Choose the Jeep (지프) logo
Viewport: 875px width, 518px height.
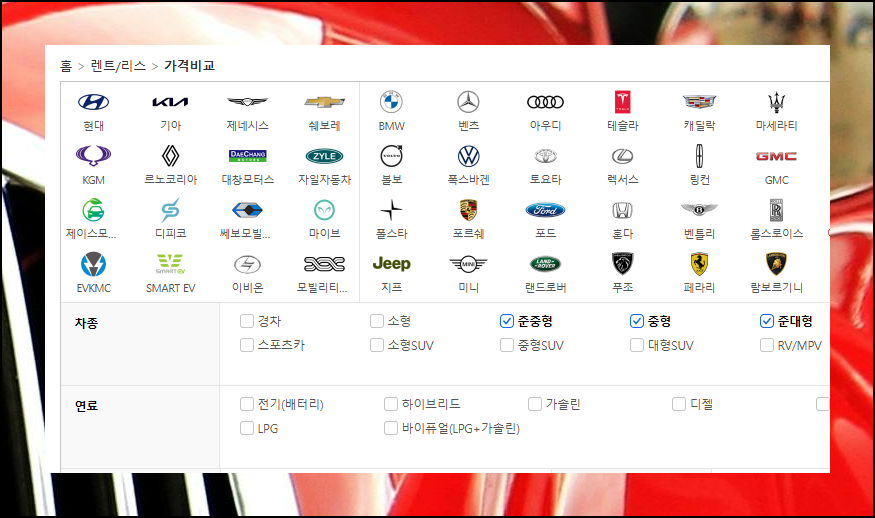(391, 263)
